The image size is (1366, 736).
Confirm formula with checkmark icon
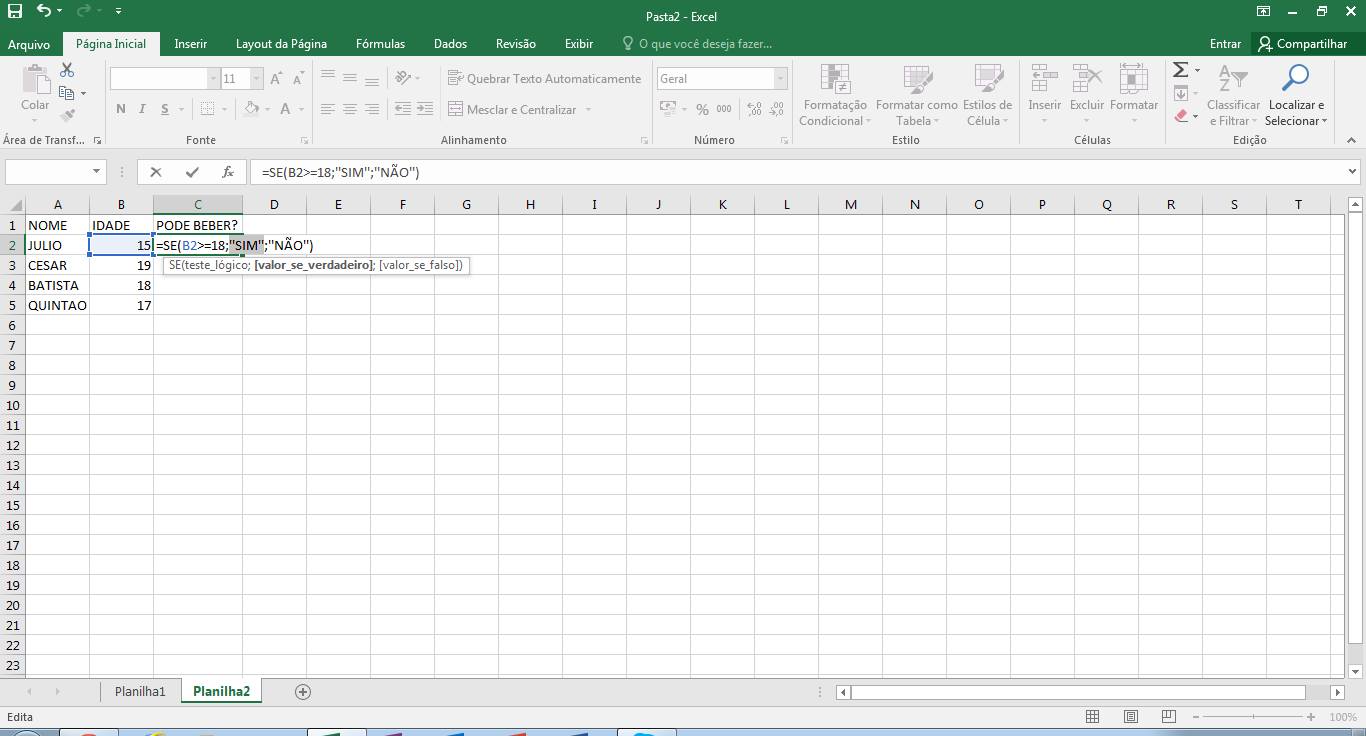pyautogui.click(x=192, y=172)
